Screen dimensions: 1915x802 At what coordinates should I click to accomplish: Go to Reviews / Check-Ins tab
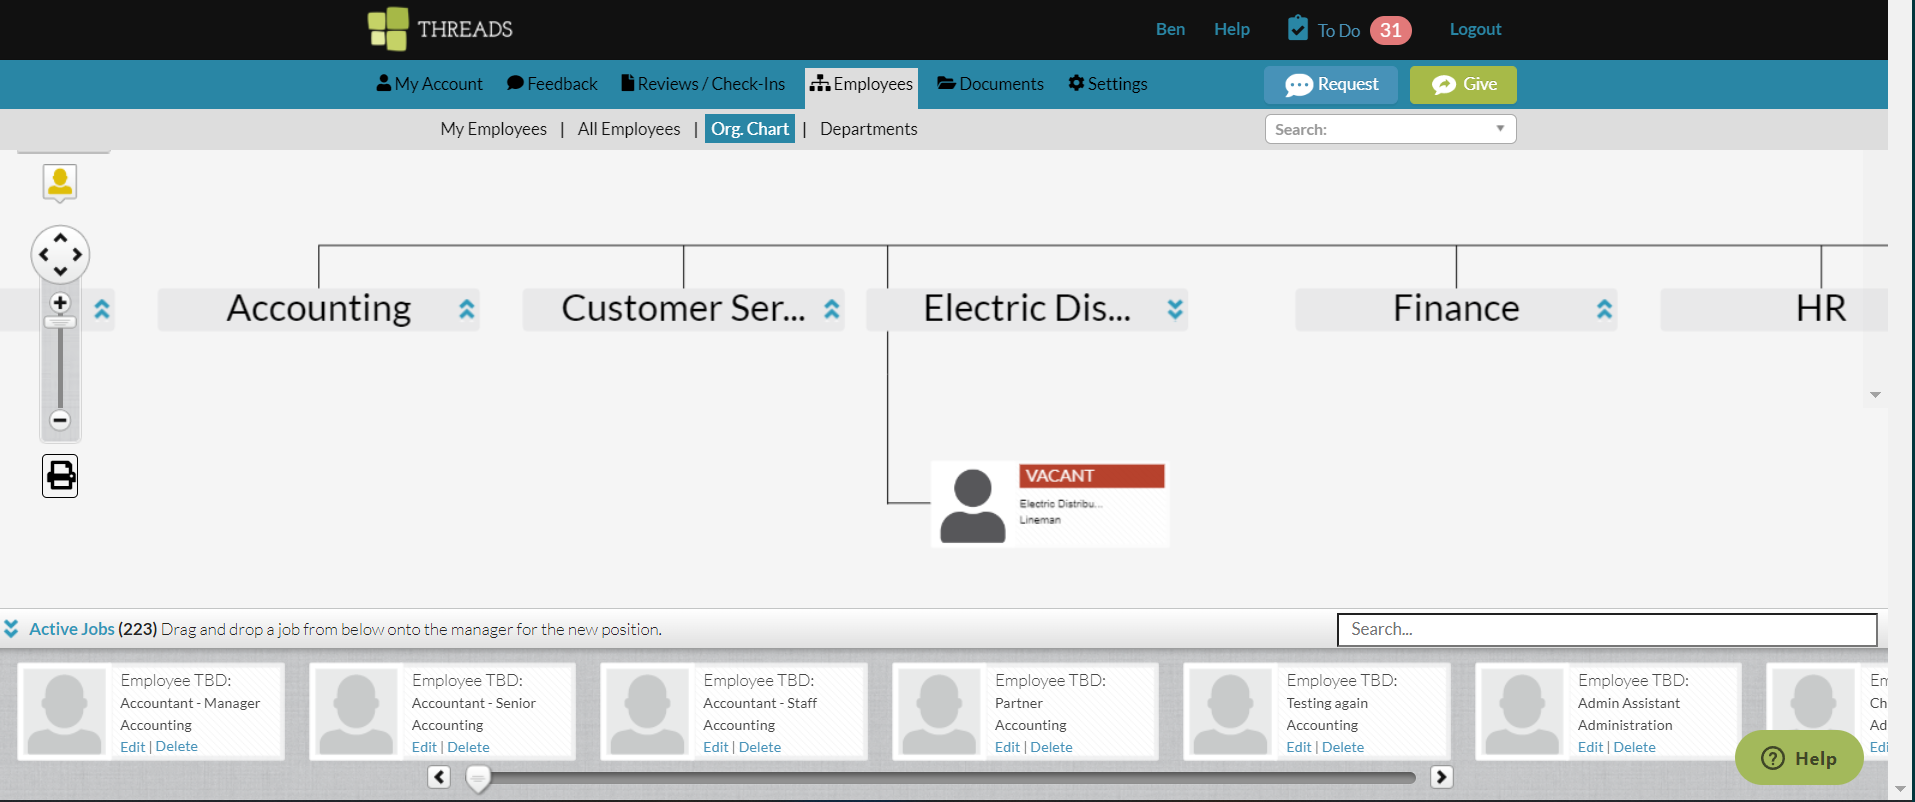click(703, 84)
